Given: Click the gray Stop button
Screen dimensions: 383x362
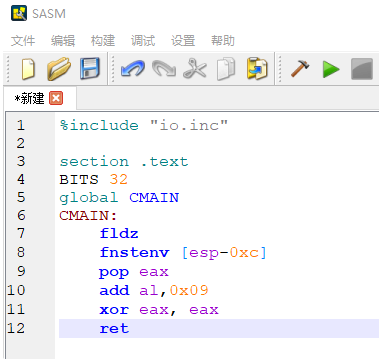Looking at the screenshot, I should [x=362, y=69].
